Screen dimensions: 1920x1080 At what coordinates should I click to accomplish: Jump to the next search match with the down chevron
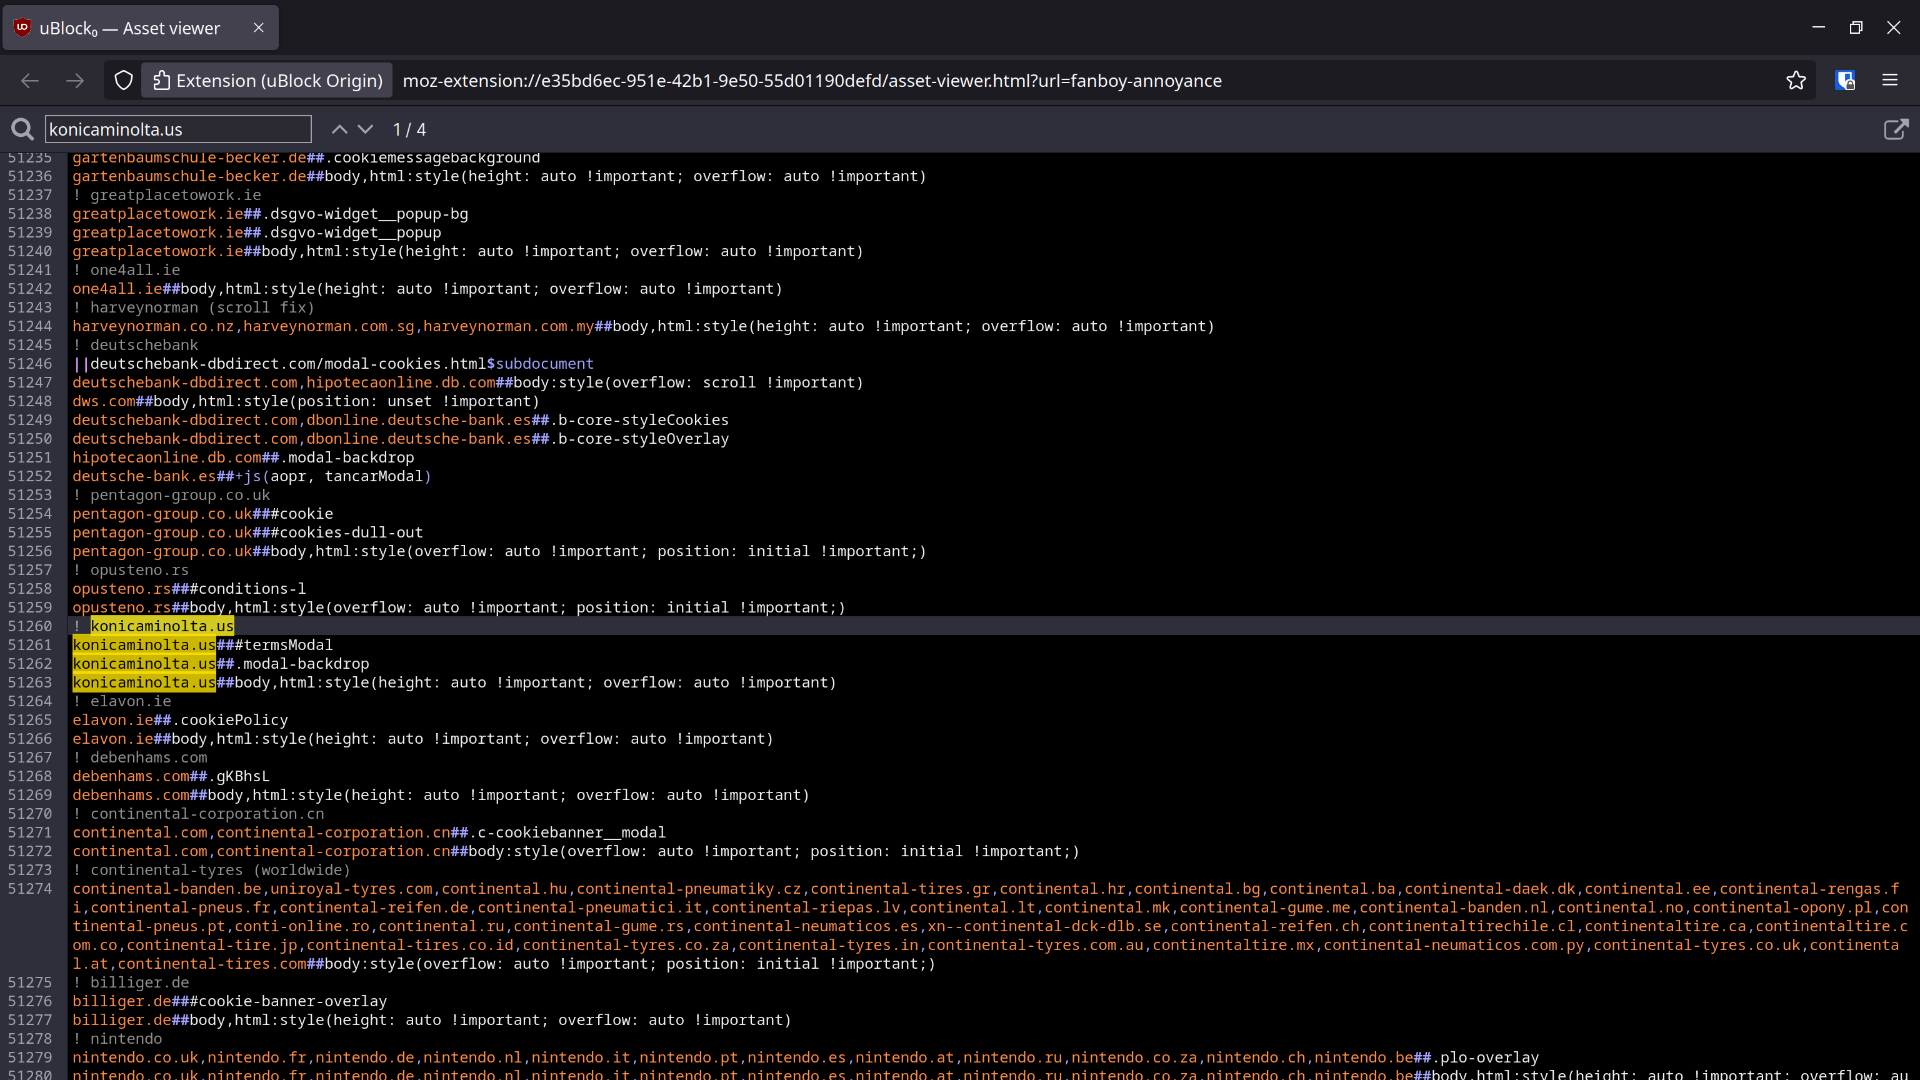tap(366, 129)
